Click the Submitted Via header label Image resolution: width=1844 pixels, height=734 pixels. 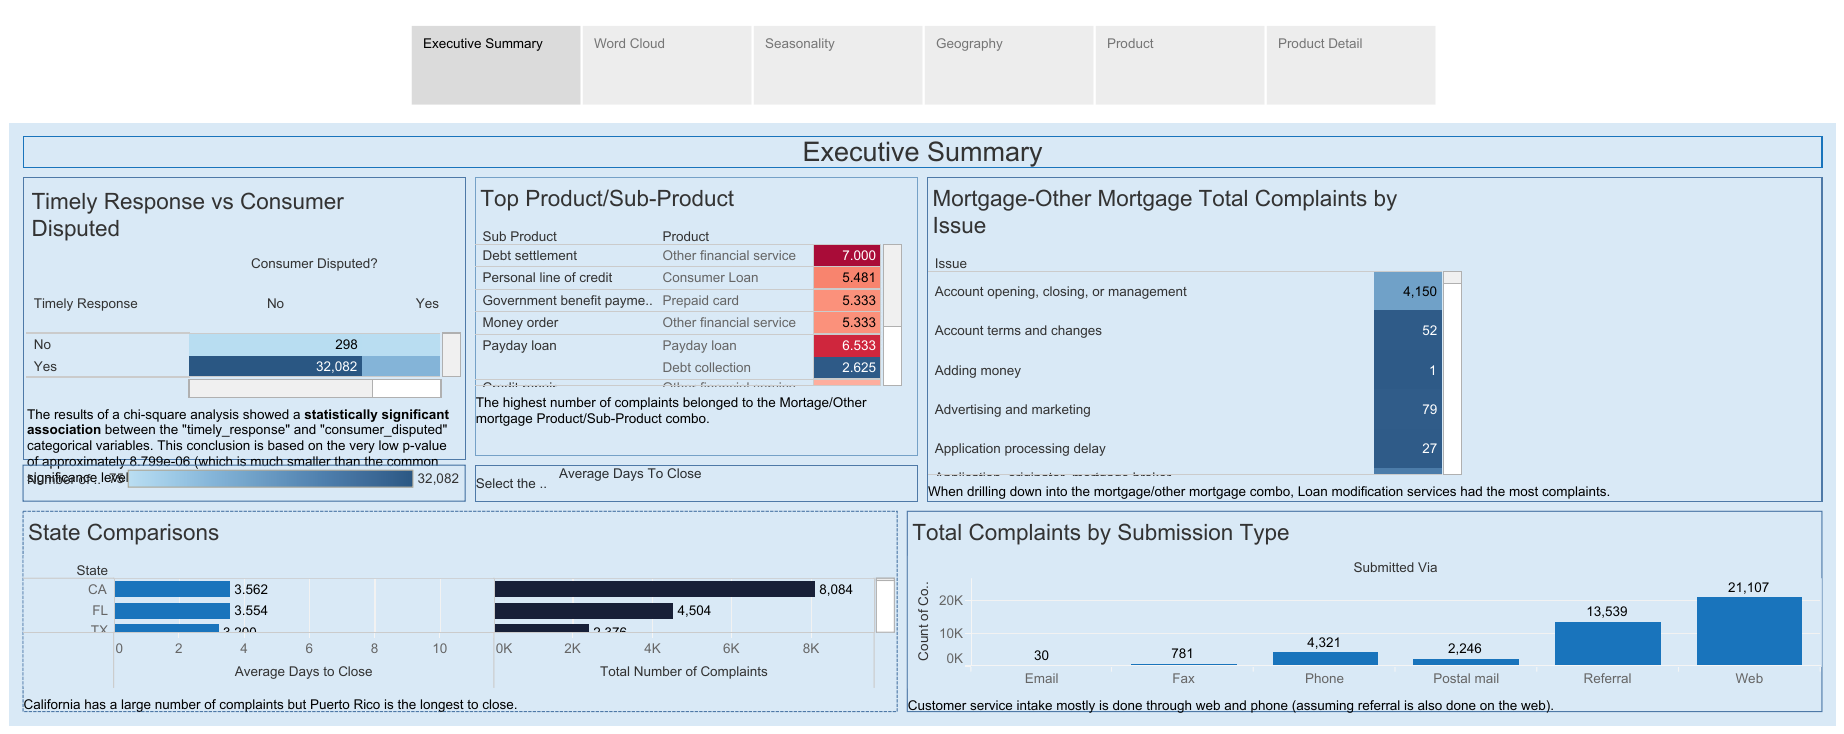pos(1395,567)
